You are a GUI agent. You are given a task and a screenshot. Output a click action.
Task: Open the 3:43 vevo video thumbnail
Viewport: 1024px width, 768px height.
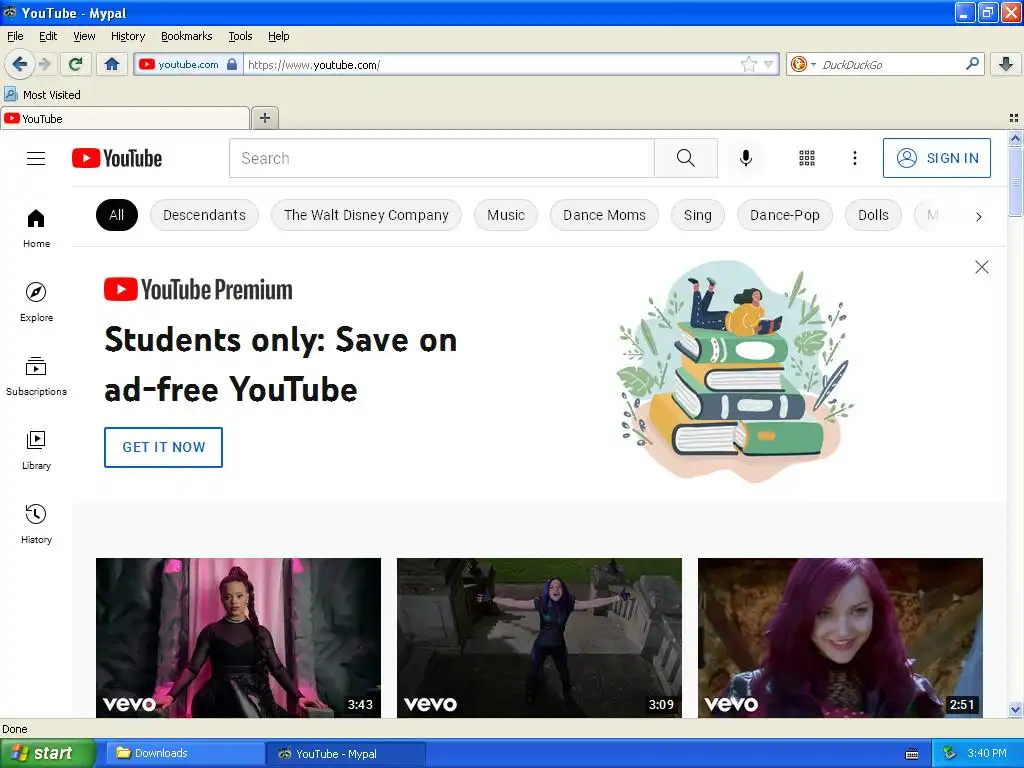238,637
